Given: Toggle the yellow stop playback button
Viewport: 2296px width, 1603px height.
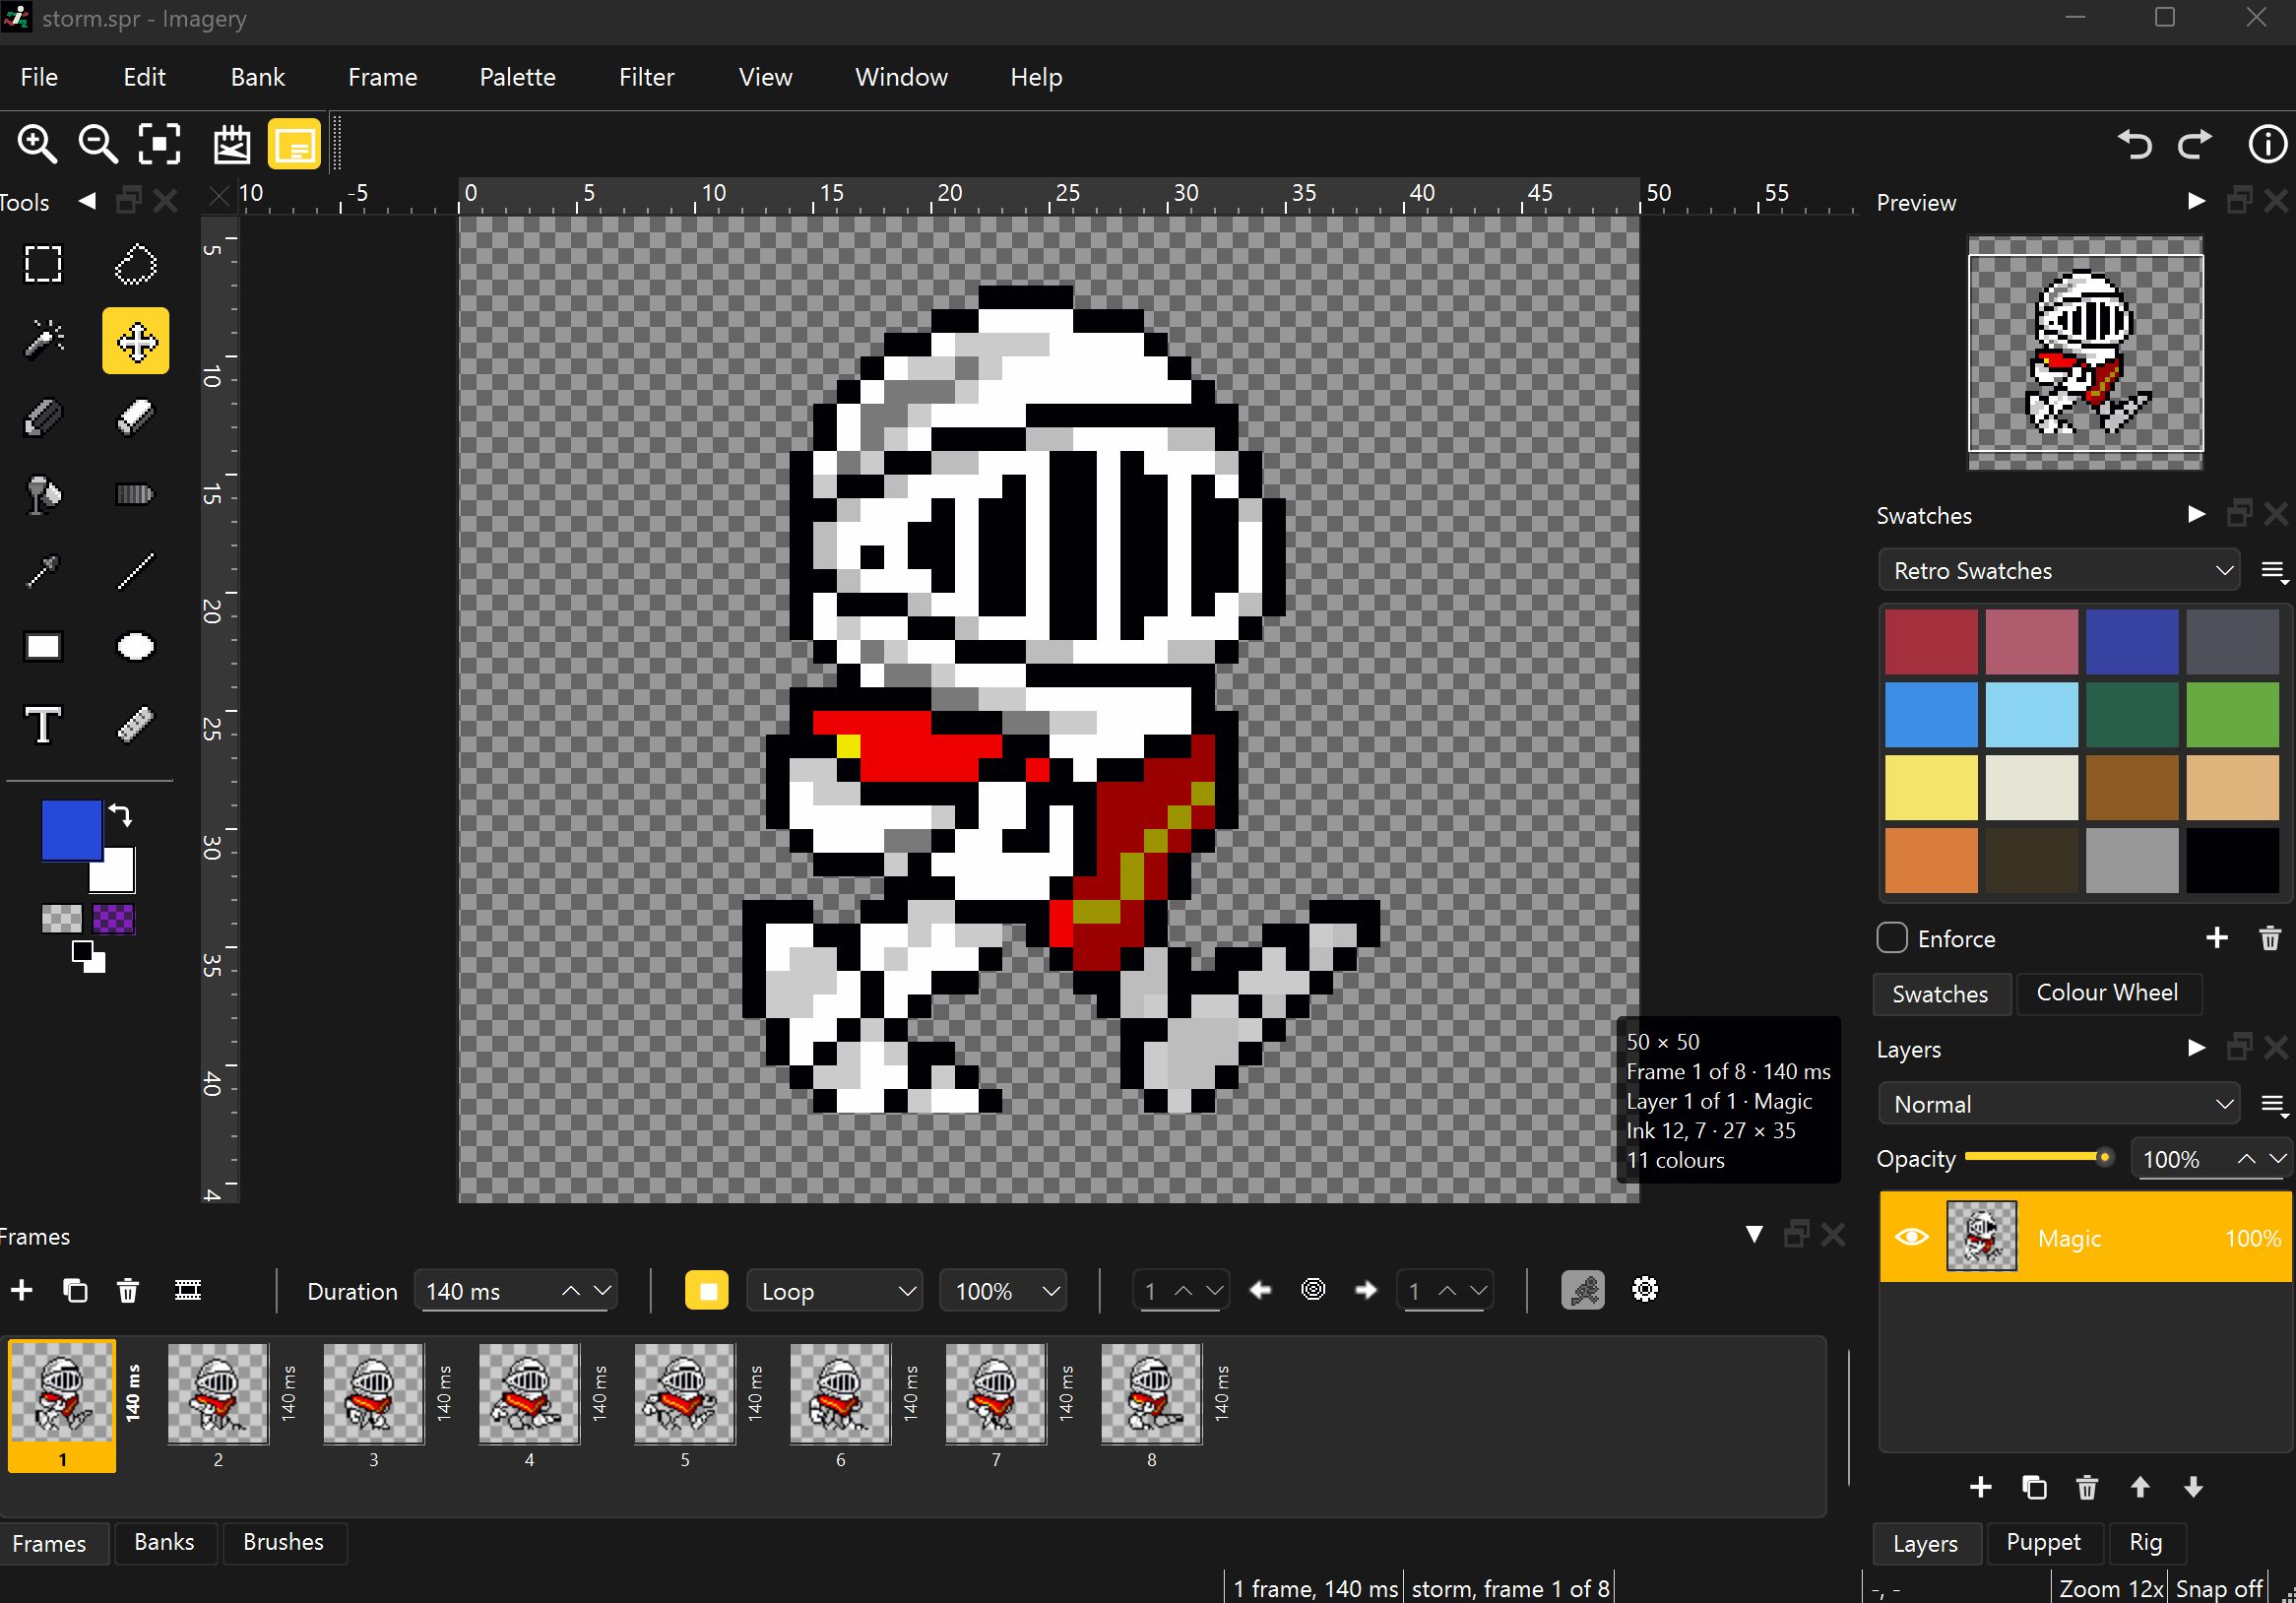Looking at the screenshot, I should 707,1290.
